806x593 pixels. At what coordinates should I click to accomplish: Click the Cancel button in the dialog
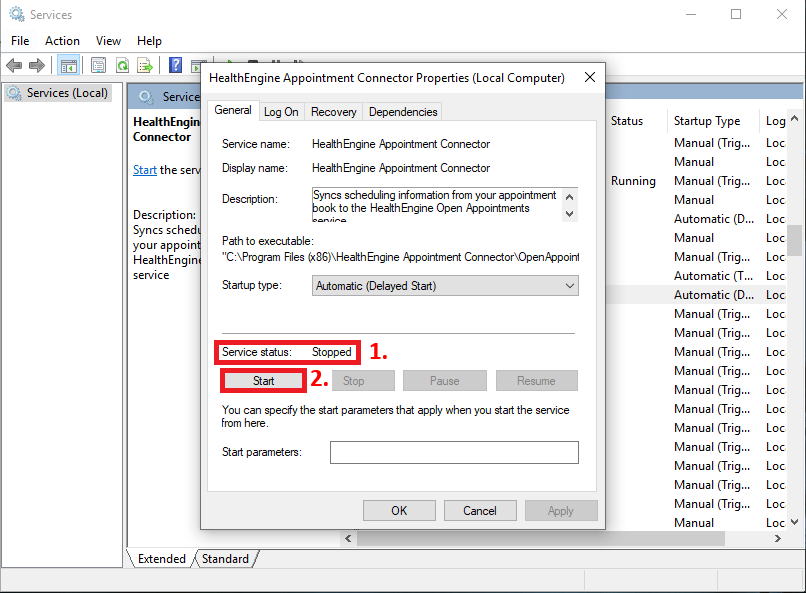coord(480,511)
